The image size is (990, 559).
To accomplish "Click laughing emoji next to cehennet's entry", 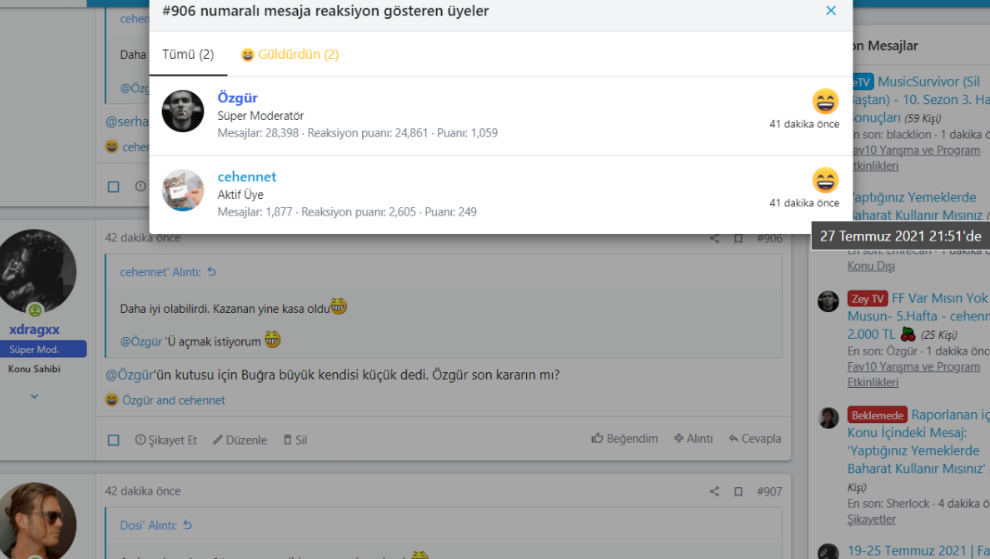I will point(825,180).
